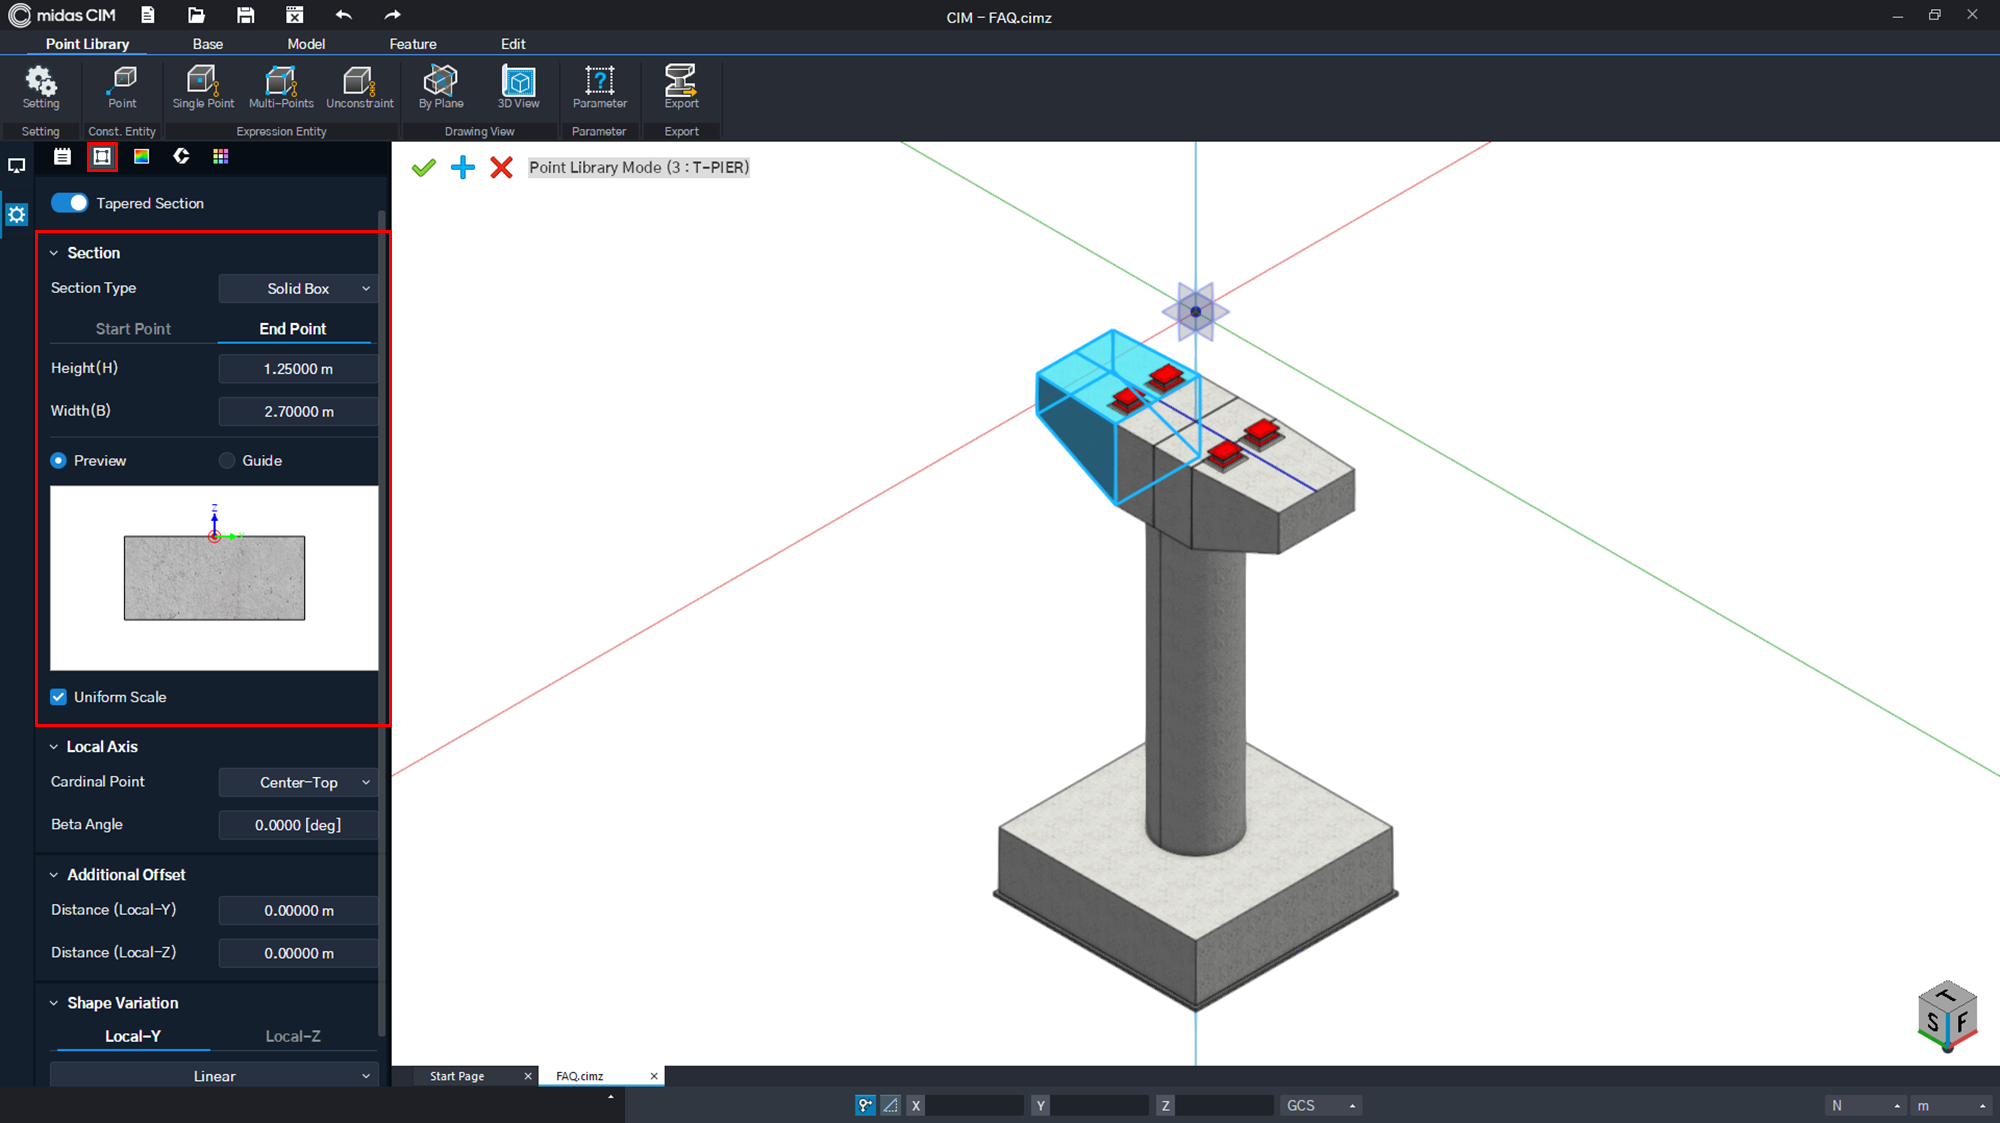This screenshot has width=2000, height=1123.
Task: Switch to 3D View
Action: coord(519,88)
